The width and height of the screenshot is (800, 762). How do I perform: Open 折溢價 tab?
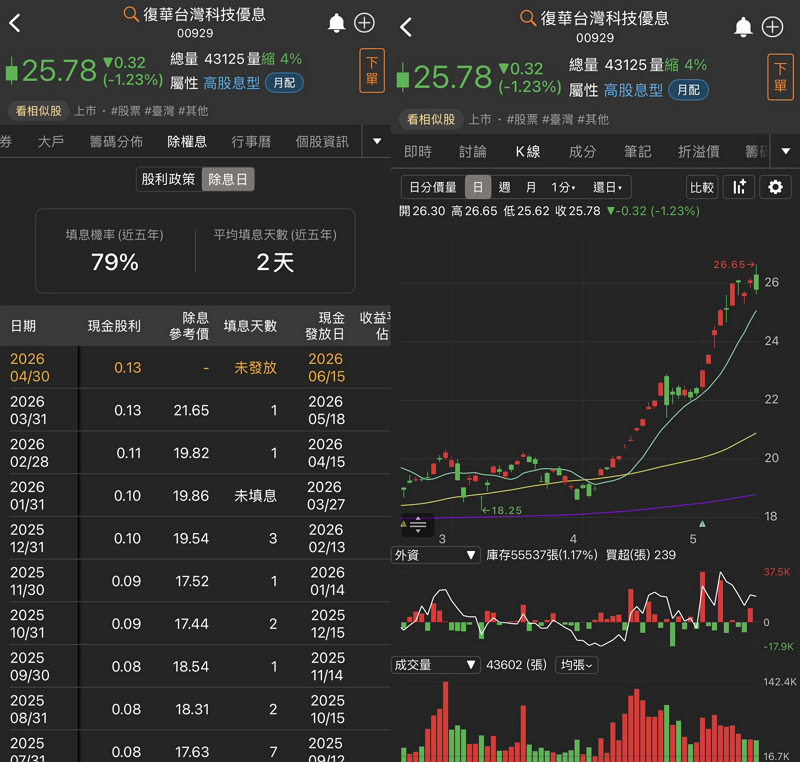tap(698, 151)
